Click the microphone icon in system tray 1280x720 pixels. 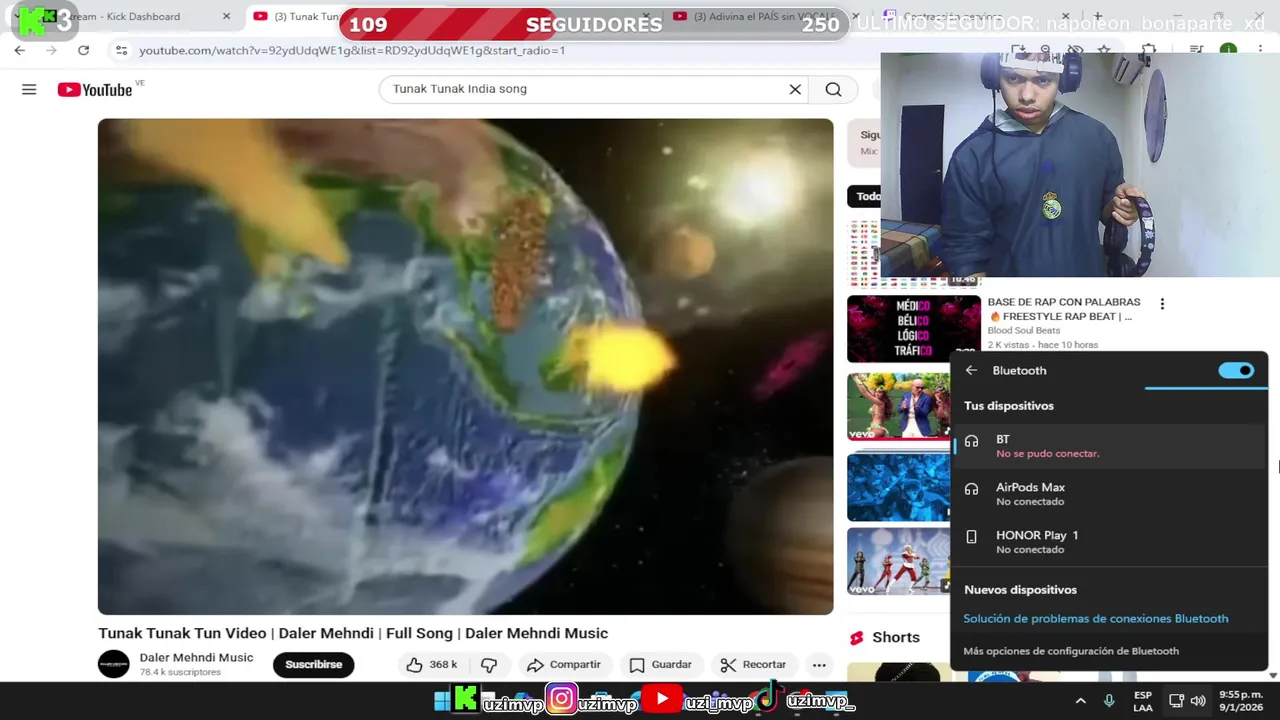1109,701
